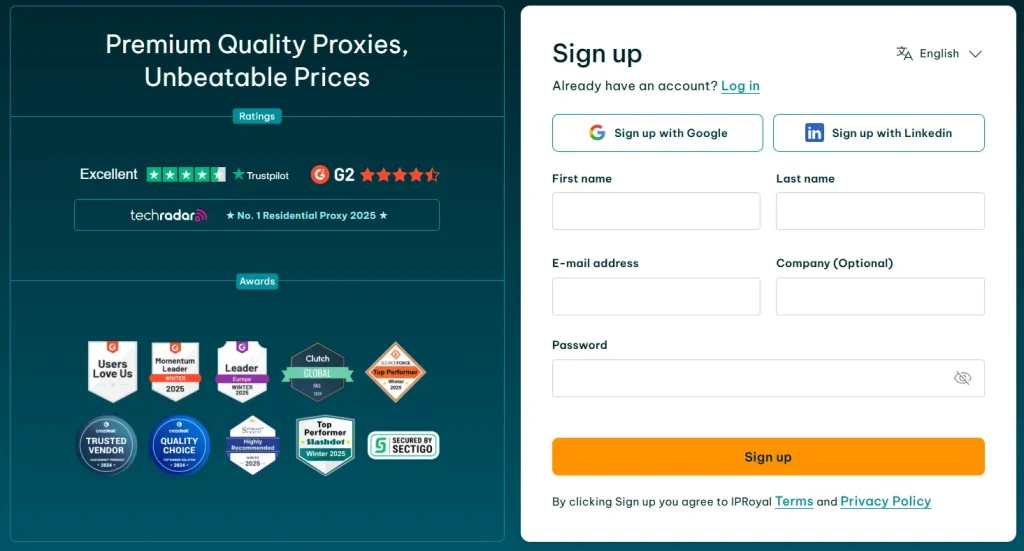Image resolution: width=1024 pixels, height=551 pixels.
Task: Open the English language dropdown
Action: (x=939, y=54)
